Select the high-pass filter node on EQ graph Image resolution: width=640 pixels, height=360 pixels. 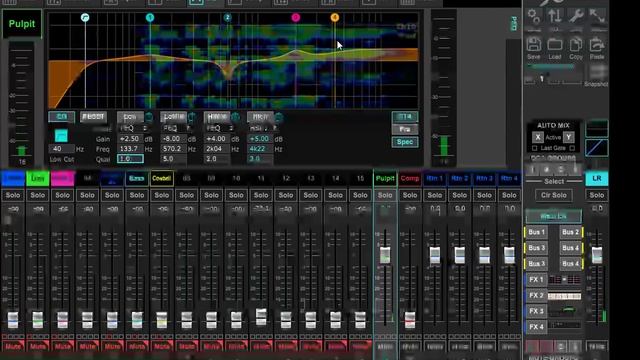85,18
